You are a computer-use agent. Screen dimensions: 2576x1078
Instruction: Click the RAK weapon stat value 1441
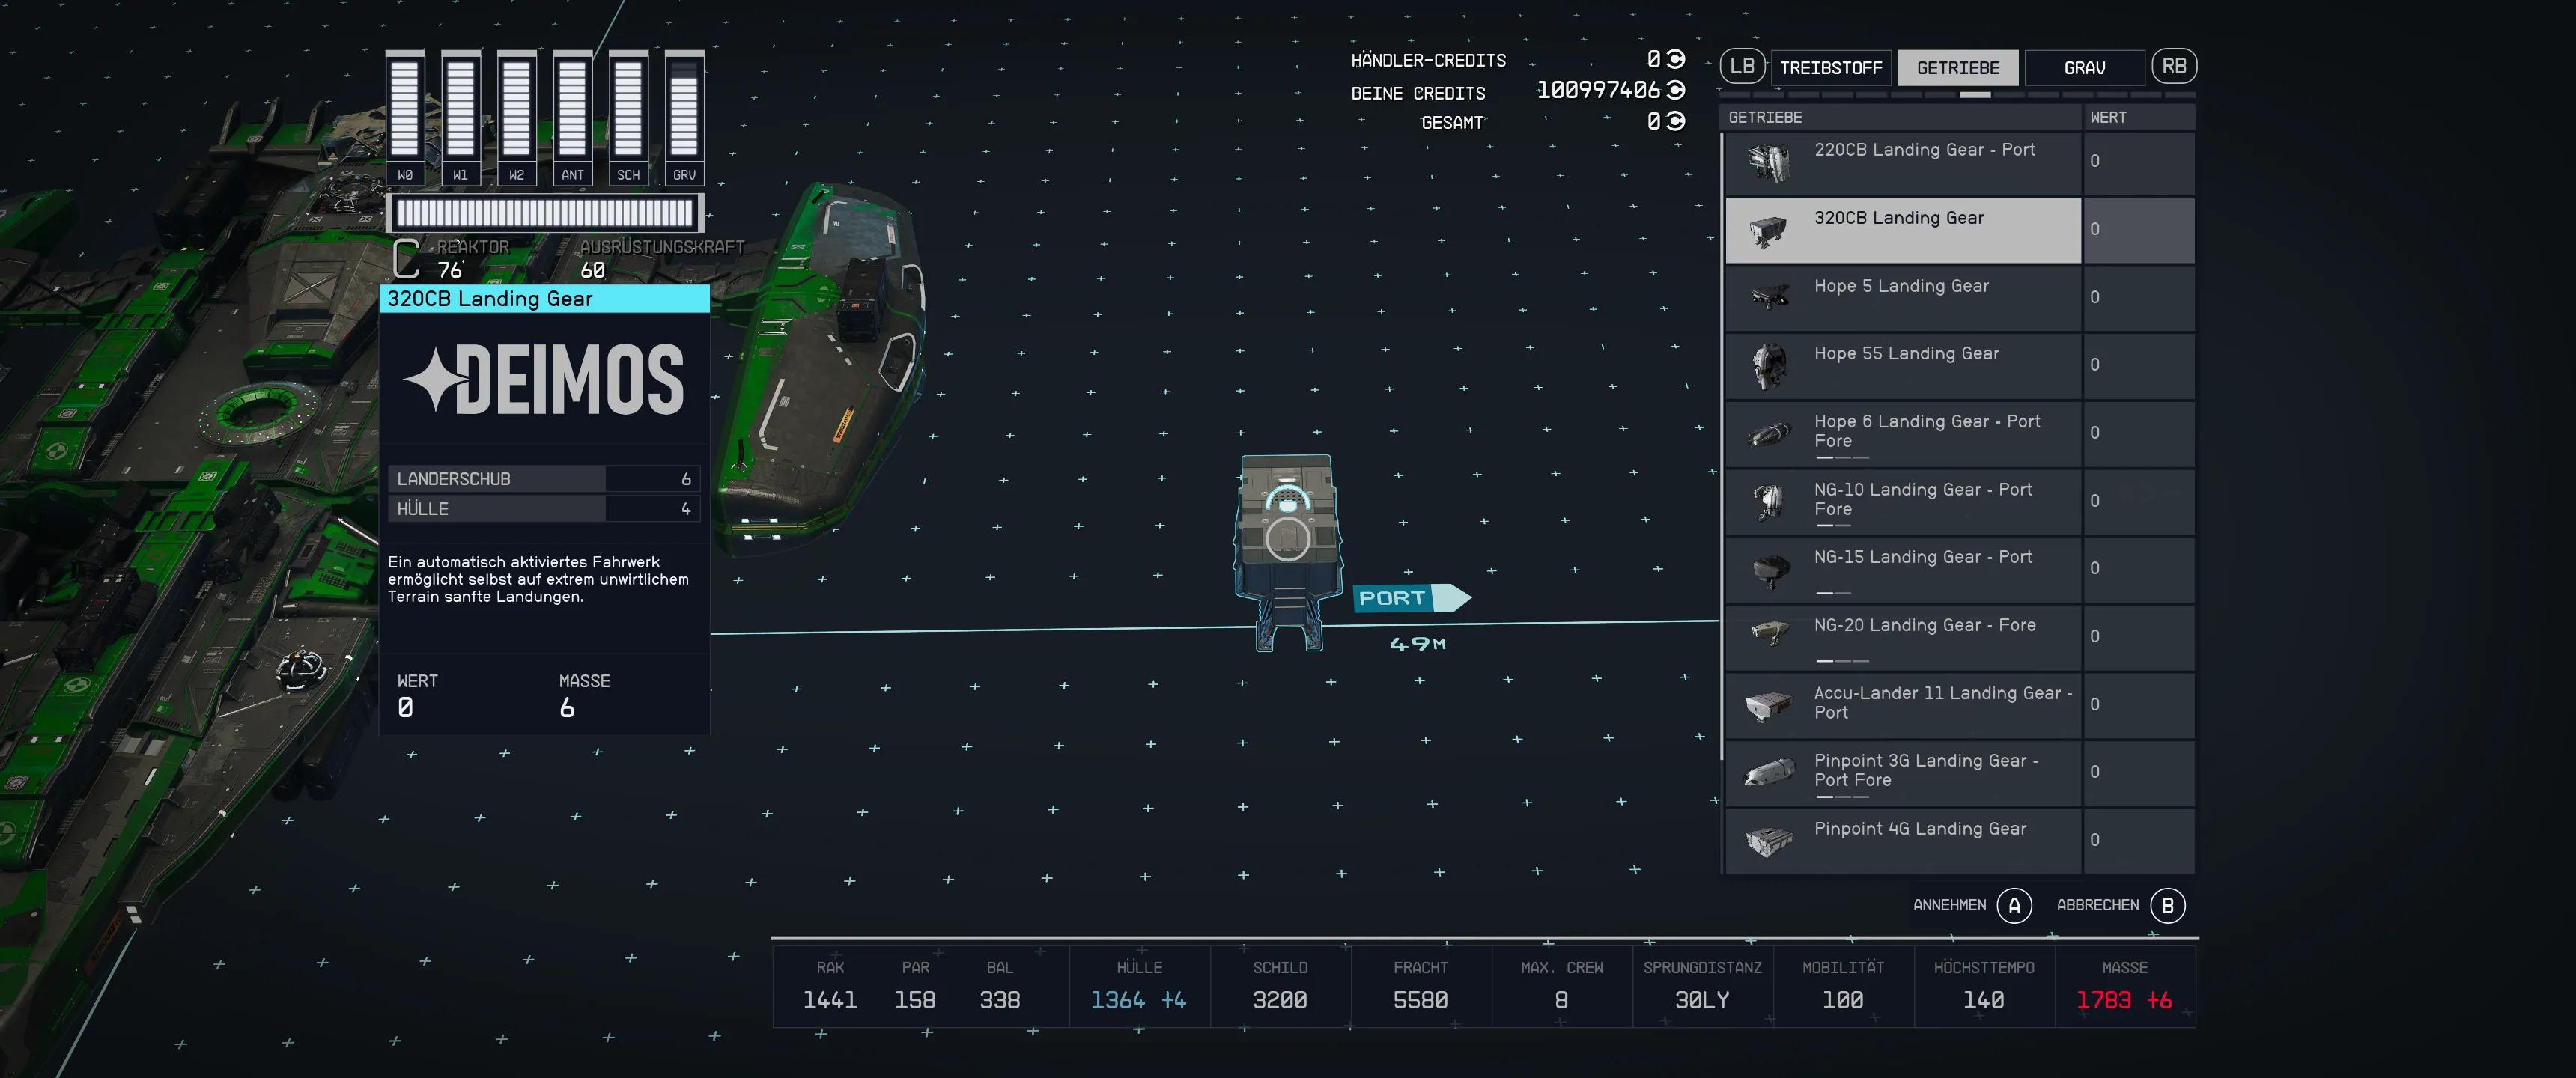[x=830, y=1000]
